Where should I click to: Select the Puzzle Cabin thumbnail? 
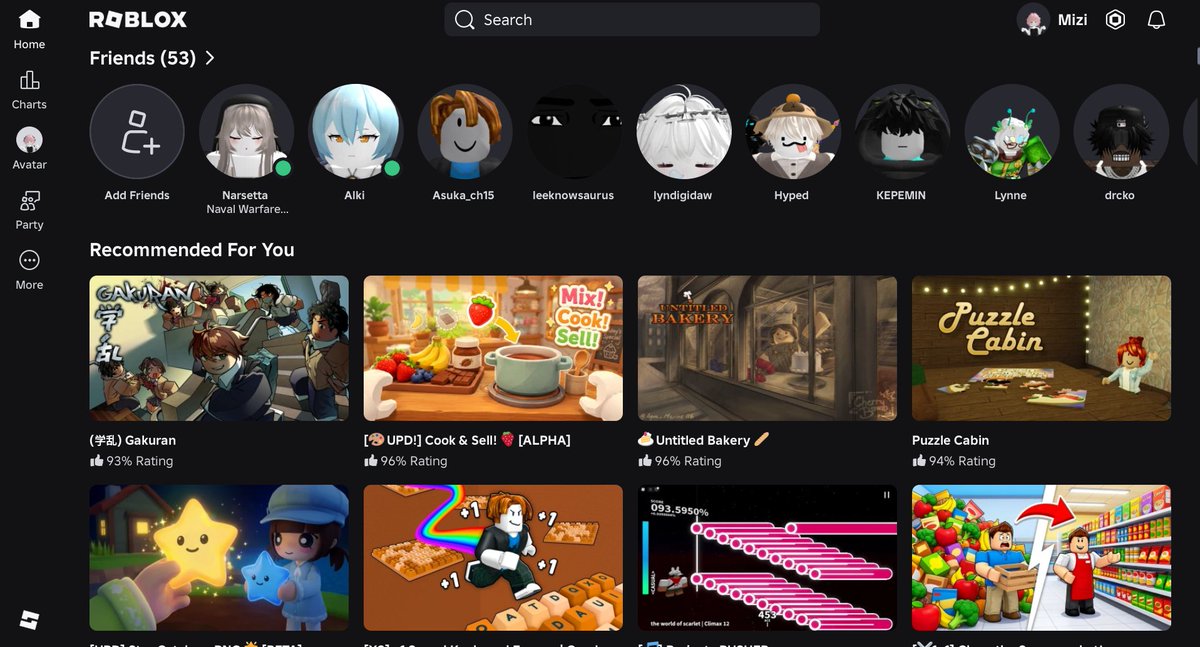click(x=1041, y=348)
